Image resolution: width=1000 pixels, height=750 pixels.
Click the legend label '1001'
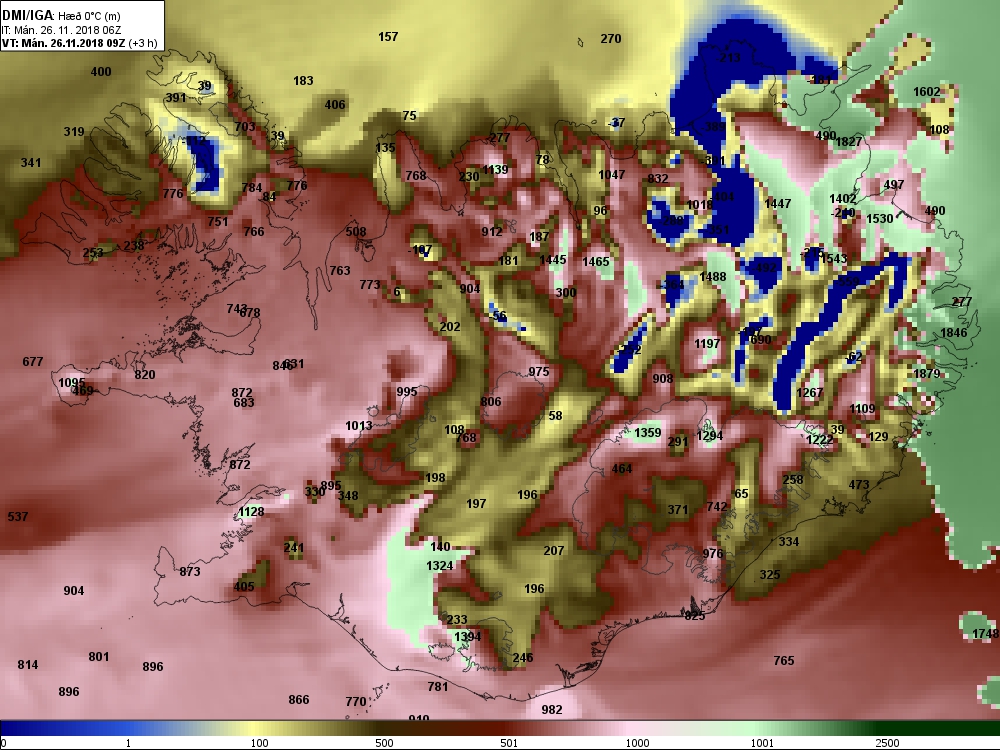click(762, 743)
